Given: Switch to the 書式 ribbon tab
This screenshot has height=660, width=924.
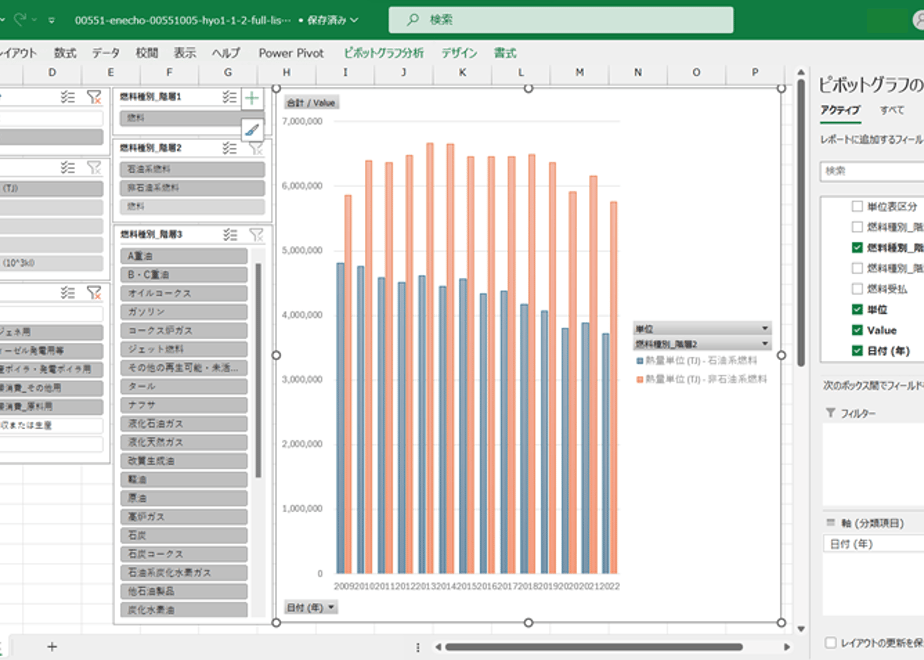Looking at the screenshot, I should click(505, 53).
